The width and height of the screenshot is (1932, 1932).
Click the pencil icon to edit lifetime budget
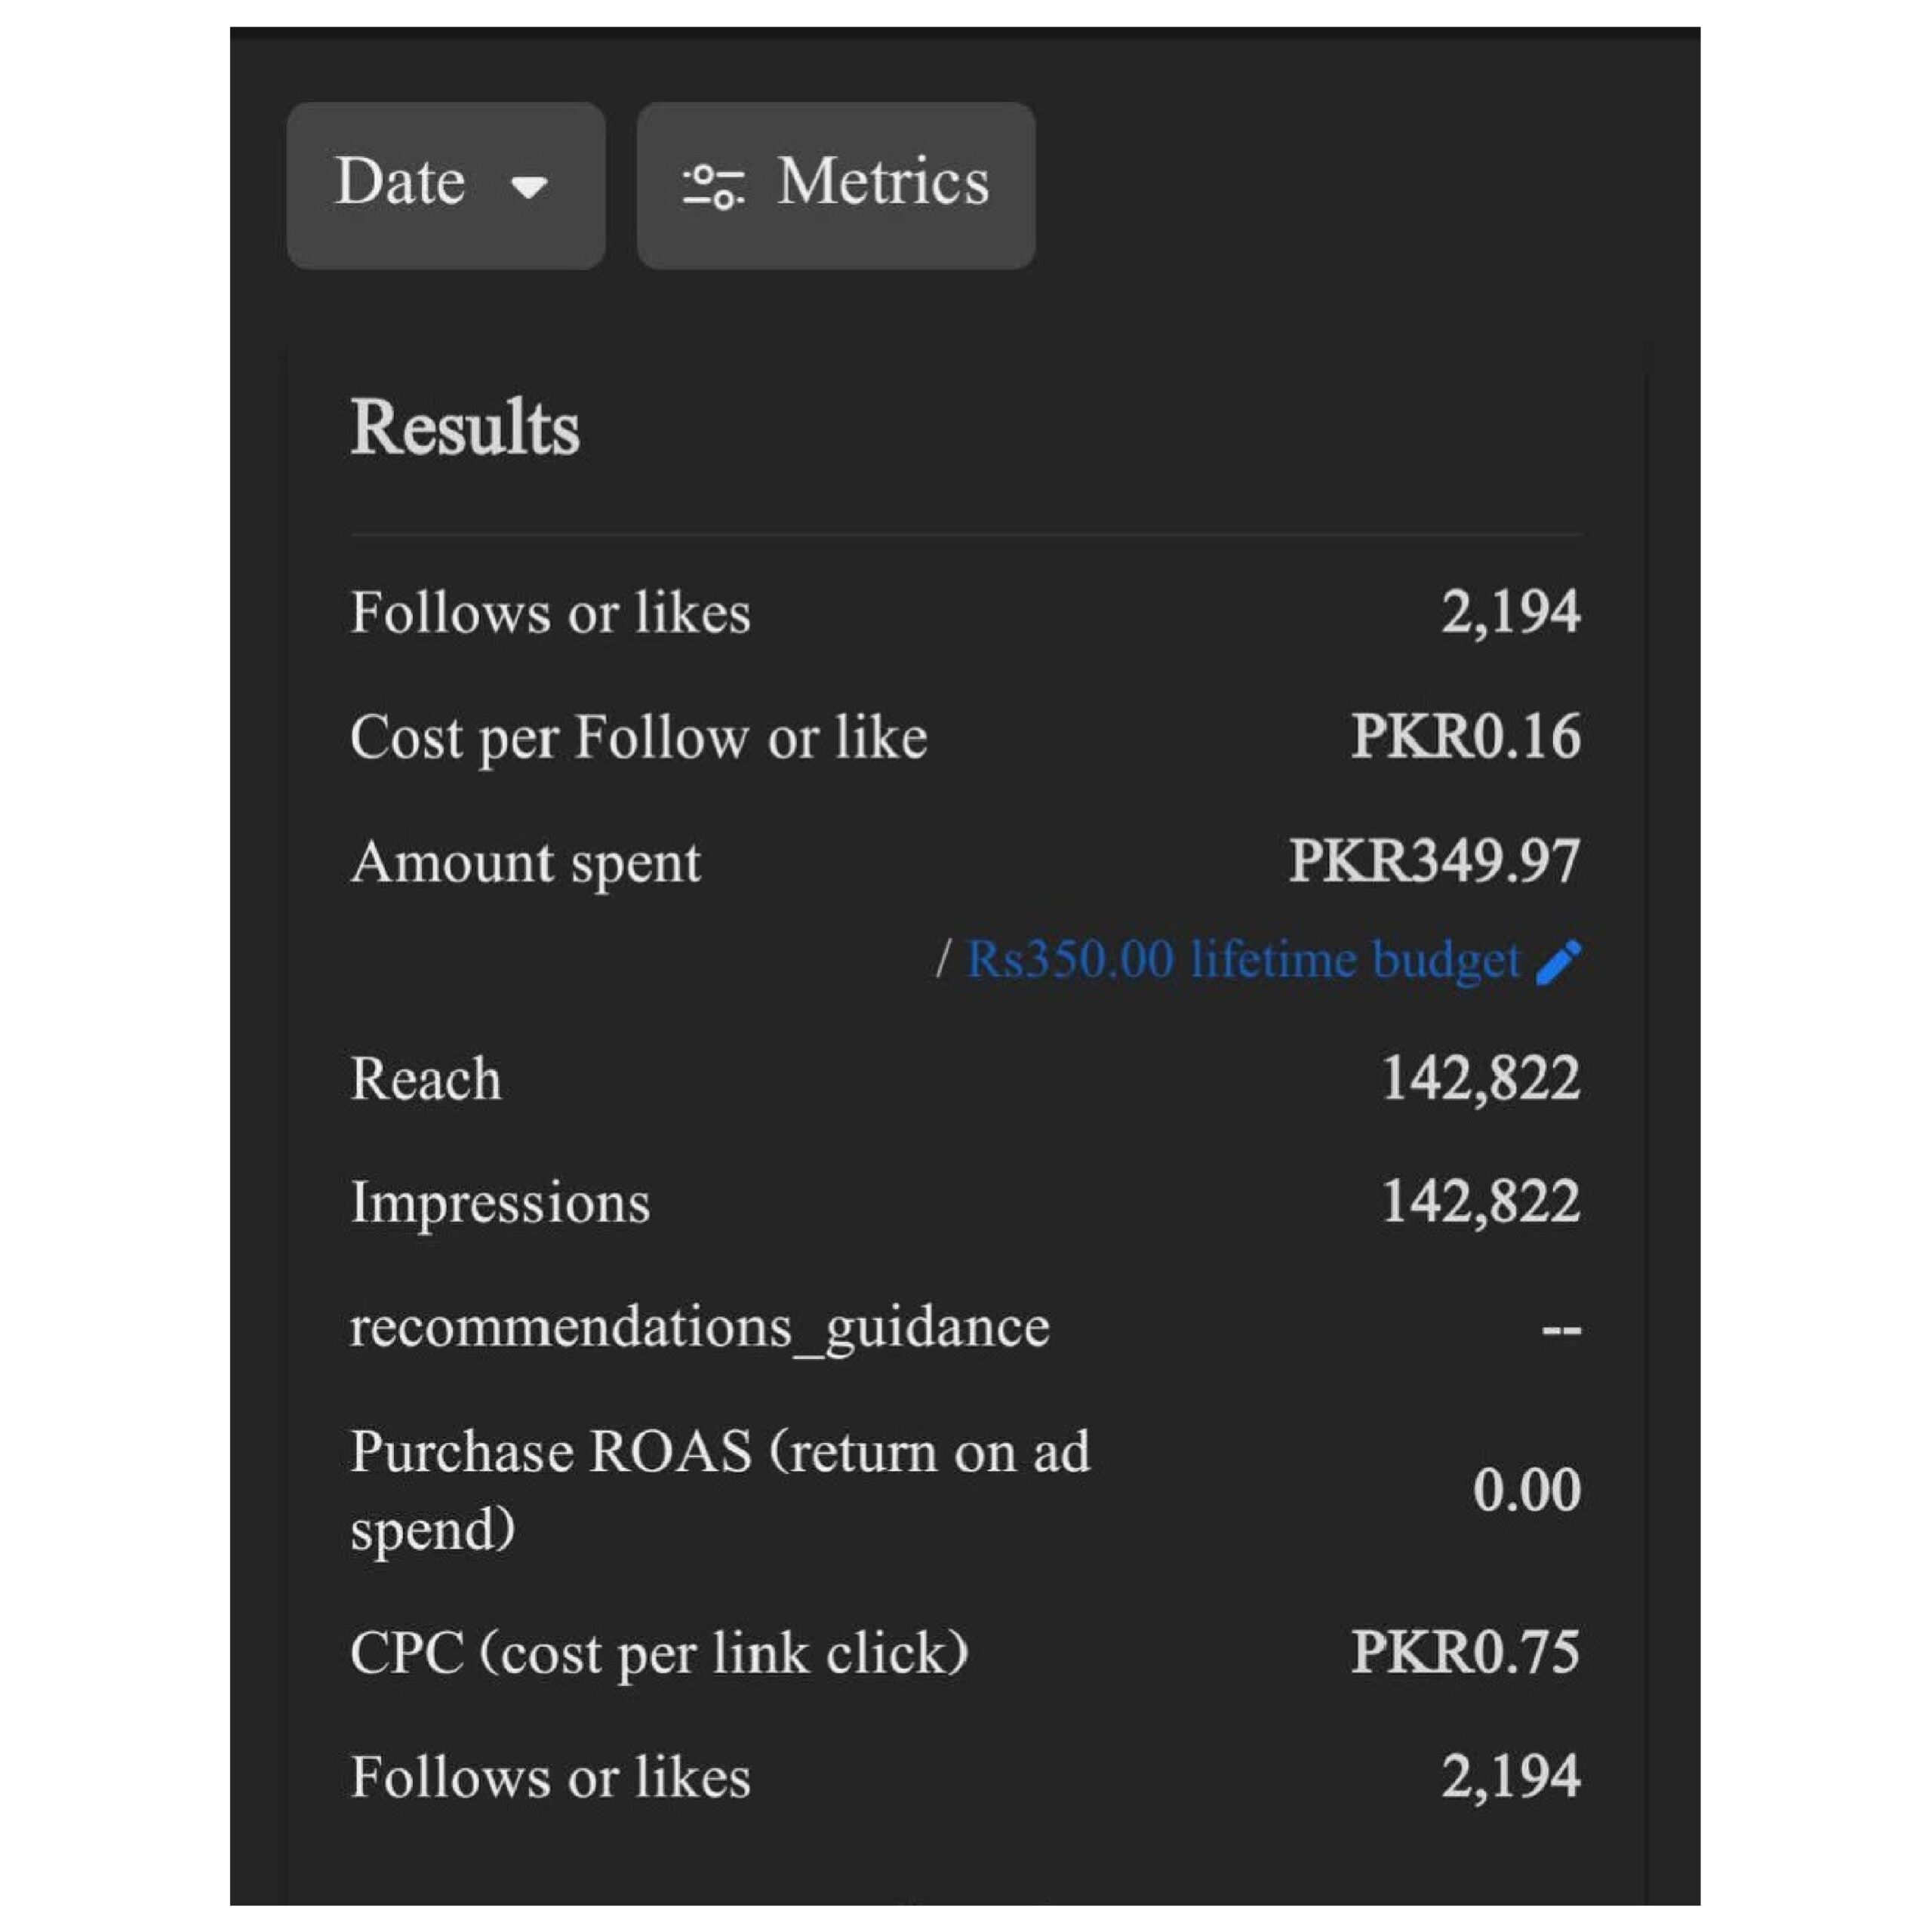(x=1558, y=962)
